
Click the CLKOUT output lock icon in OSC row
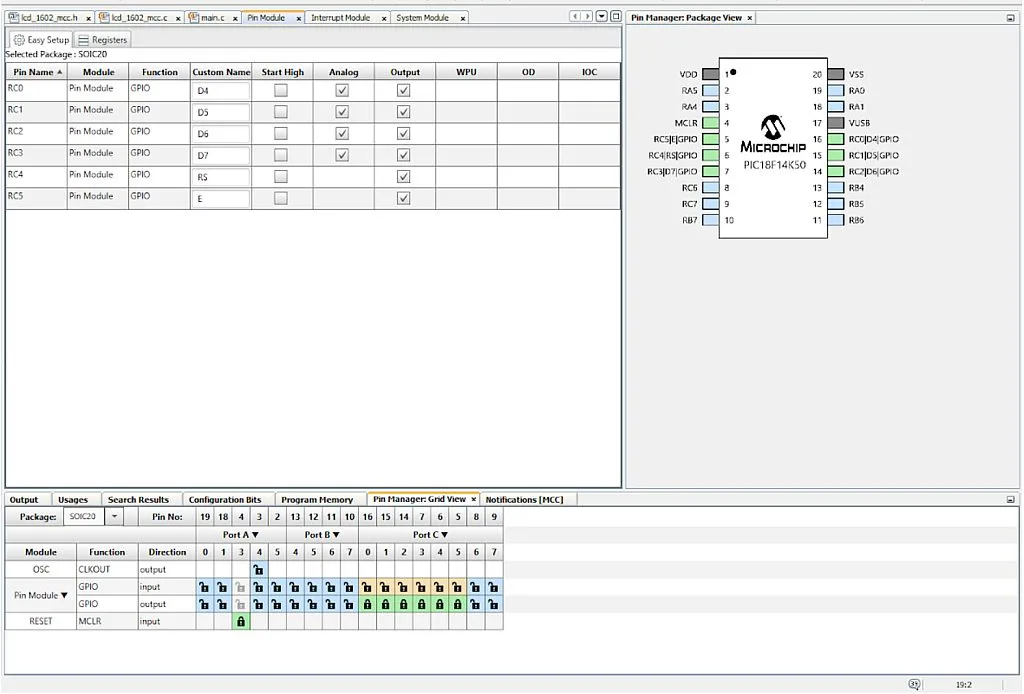(x=258, y=570)
